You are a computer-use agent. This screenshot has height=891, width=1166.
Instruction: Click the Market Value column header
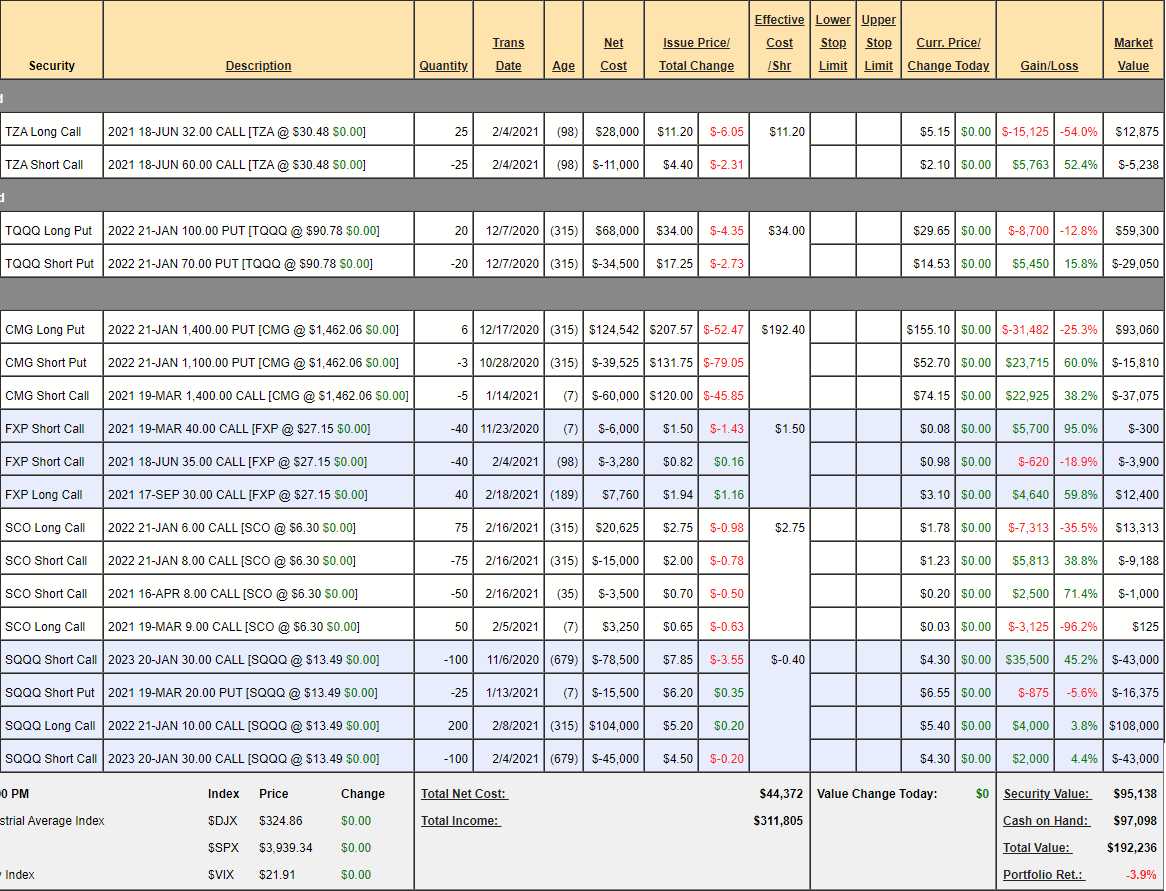[1132, 54]
